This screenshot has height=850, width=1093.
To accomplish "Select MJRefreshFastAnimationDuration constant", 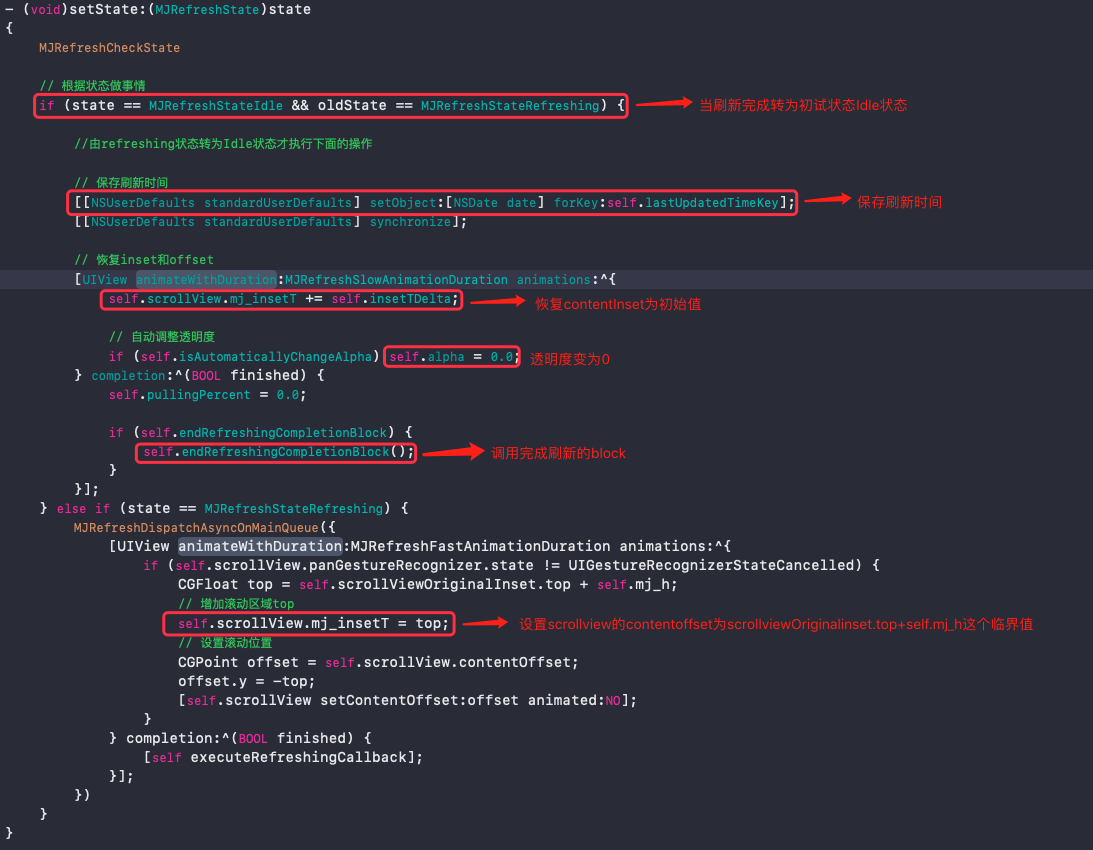I will click(480, 546).
